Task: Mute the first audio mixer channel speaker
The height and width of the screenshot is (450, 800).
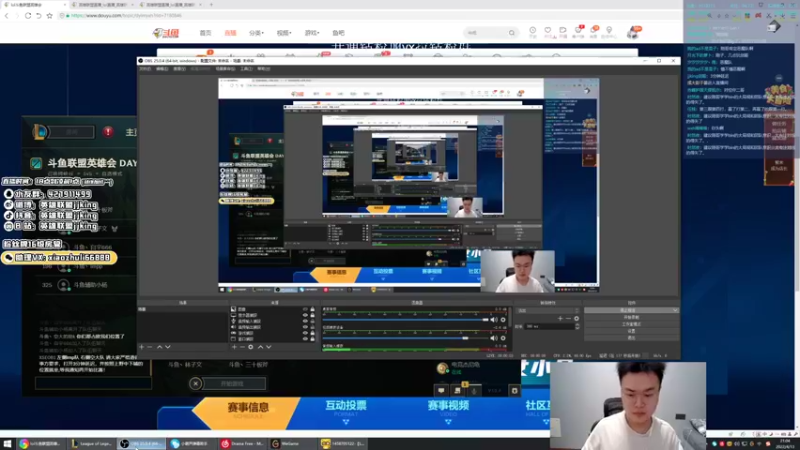Action: (493, 320)
